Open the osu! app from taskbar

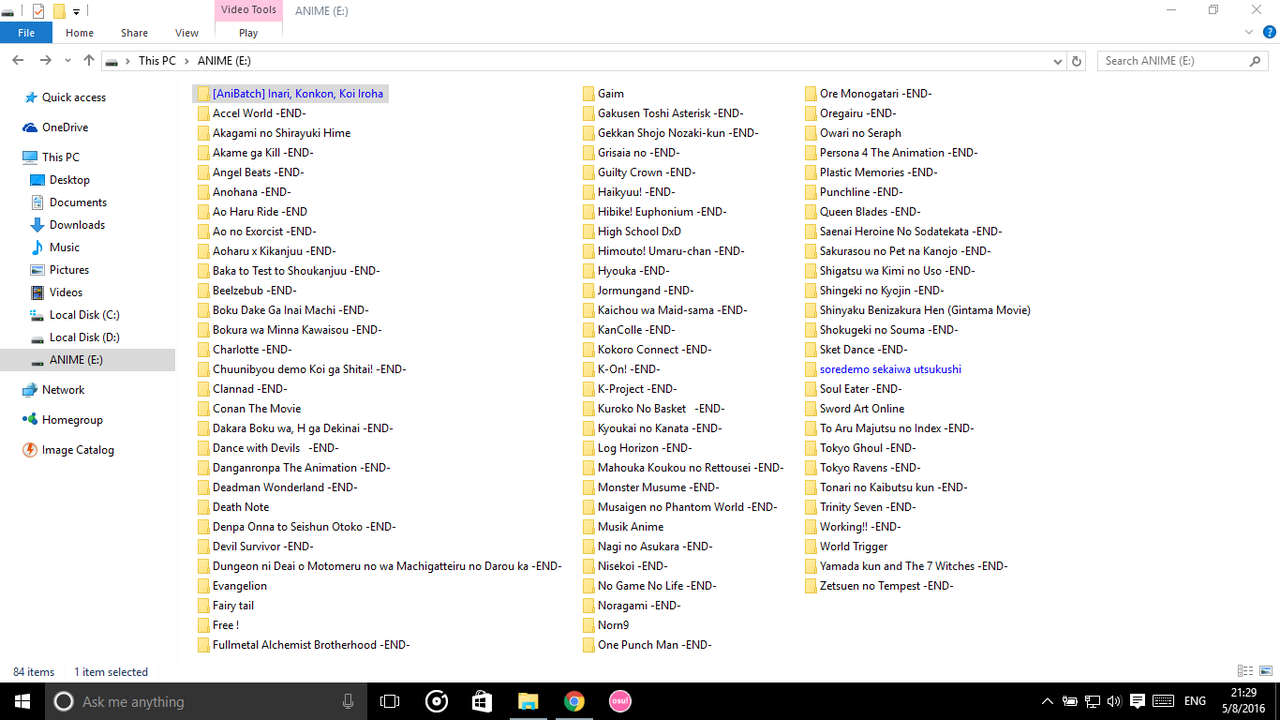point(619,701)
